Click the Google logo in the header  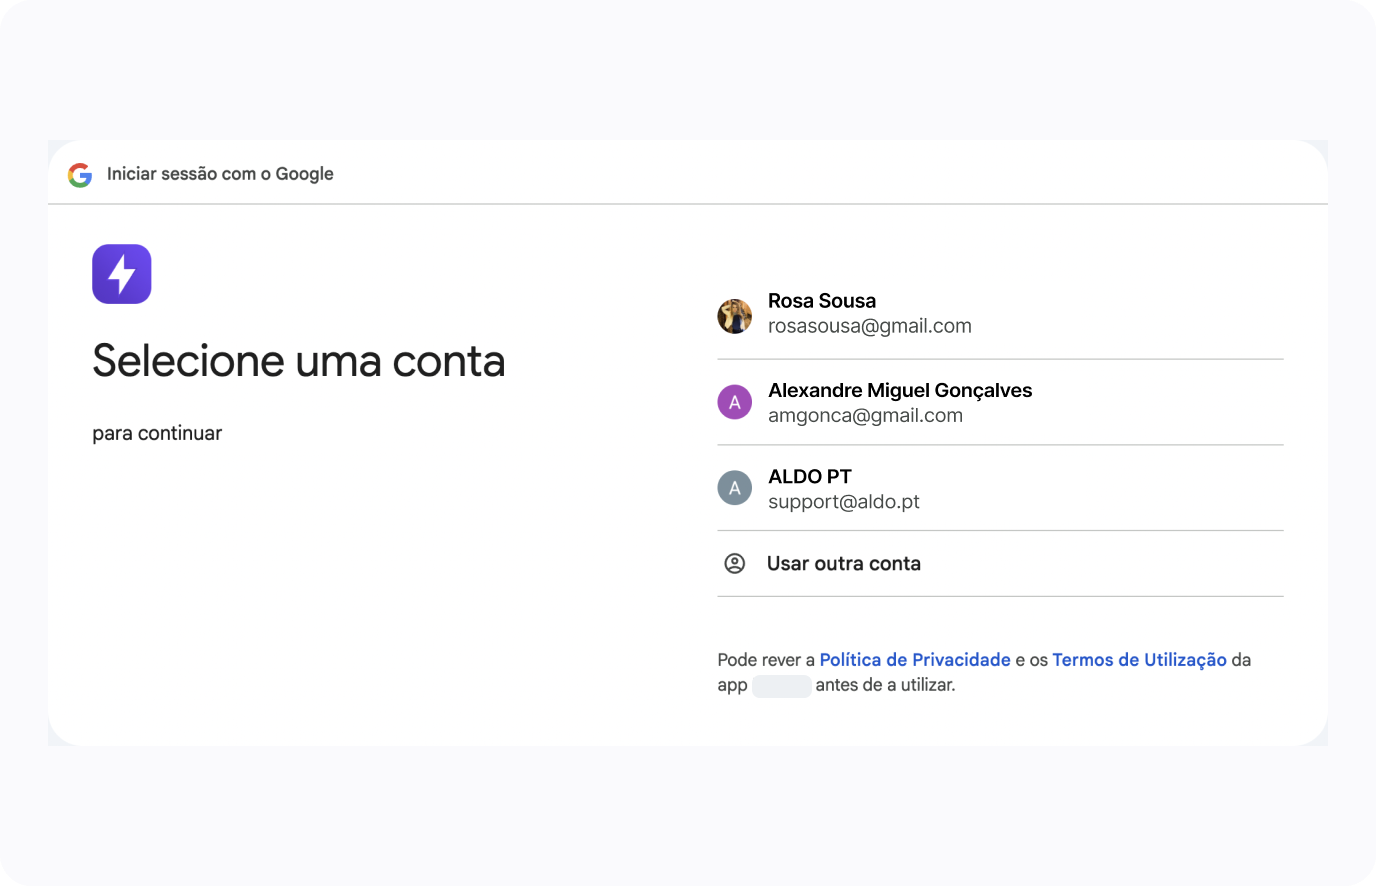(80, 175)
